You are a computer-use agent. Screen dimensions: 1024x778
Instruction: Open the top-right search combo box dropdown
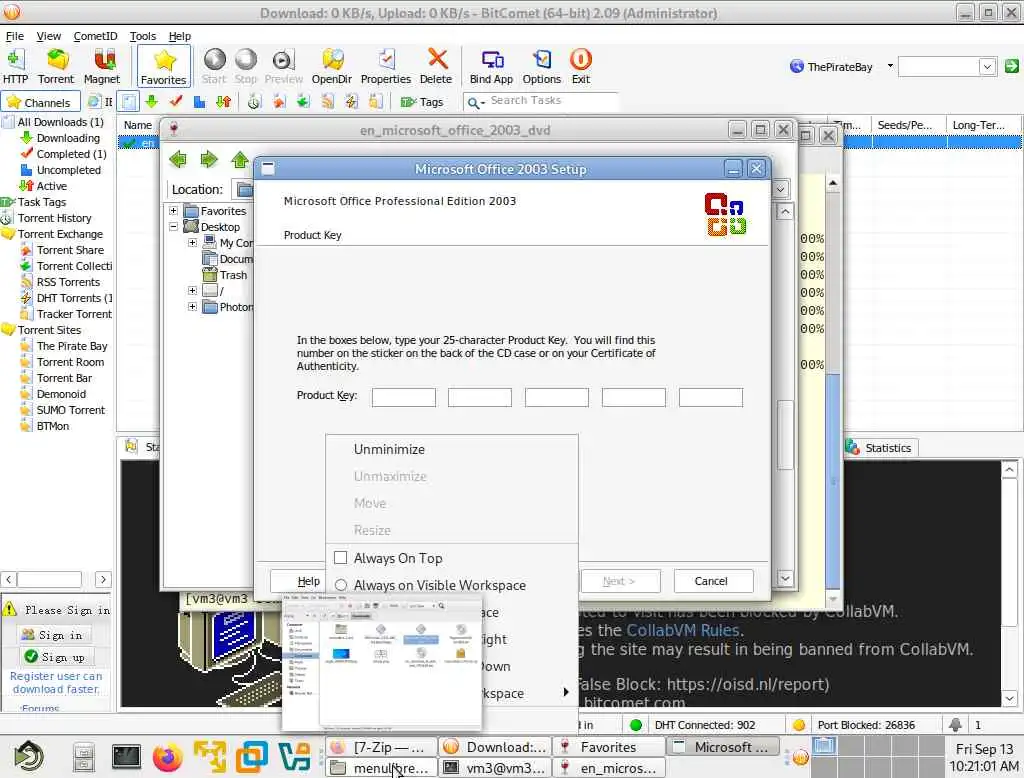(987, 66)
